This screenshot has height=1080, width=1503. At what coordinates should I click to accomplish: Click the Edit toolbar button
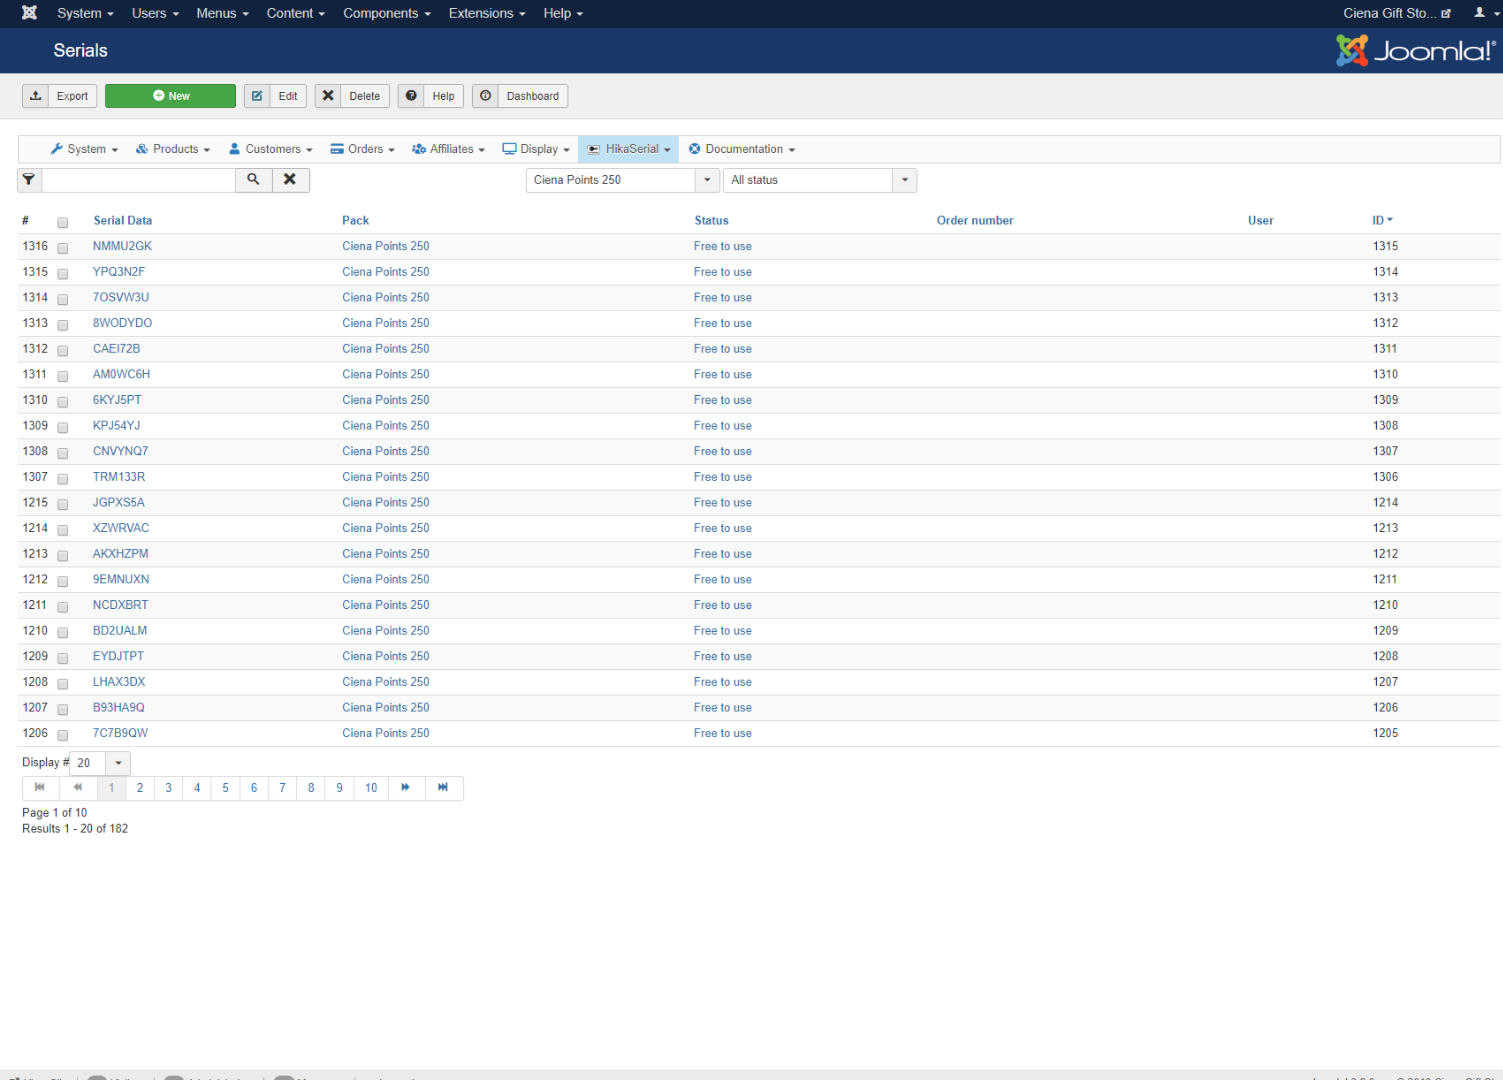coord(275,96)
